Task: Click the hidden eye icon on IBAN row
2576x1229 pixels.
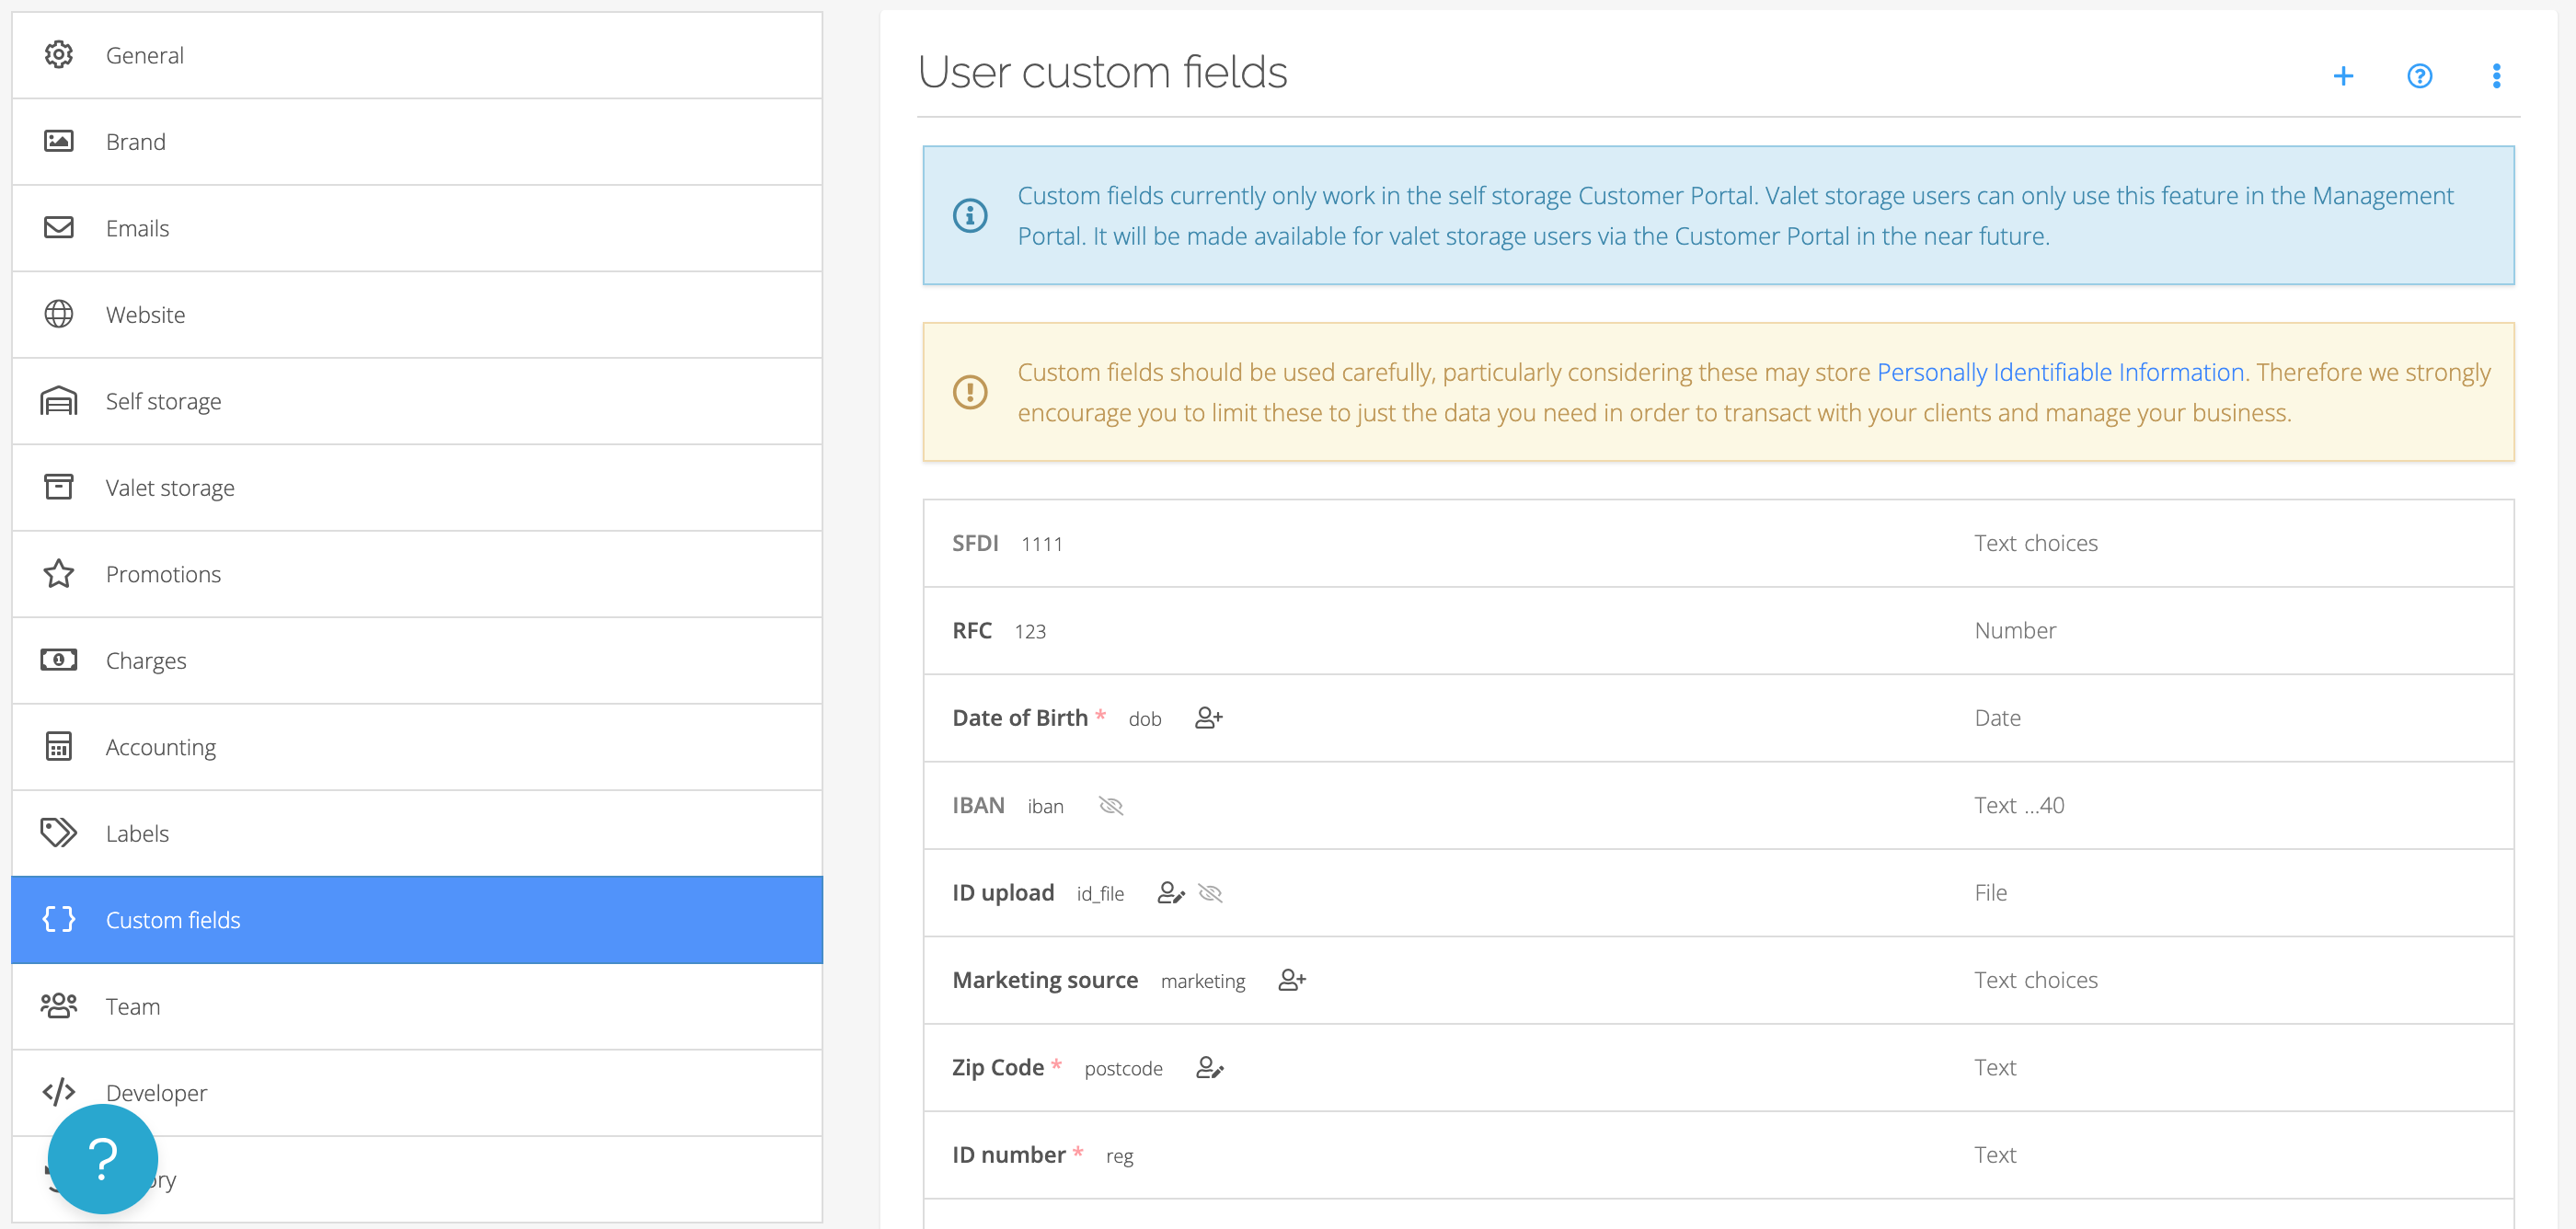Action: (1111, 806)
